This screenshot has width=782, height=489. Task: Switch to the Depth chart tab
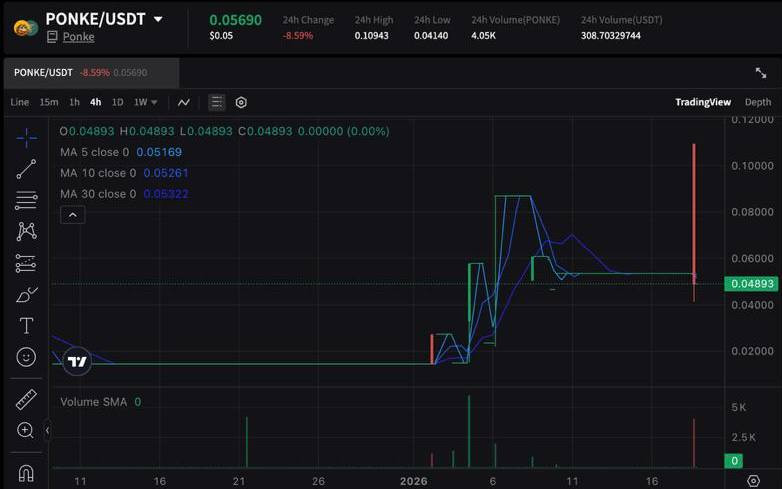pyautogui.click(x=757, y=102)
